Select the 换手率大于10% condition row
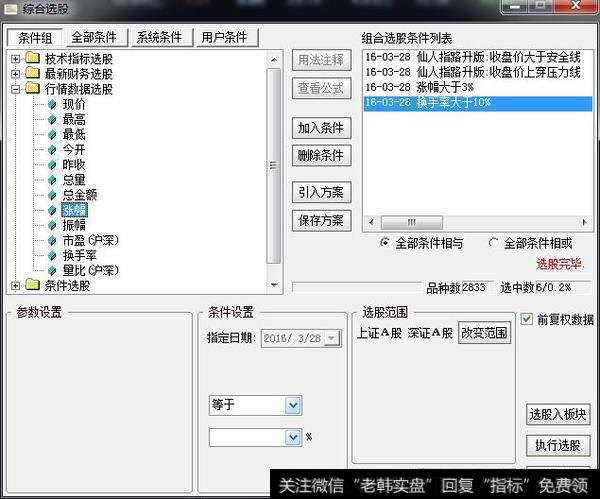 coord(478,103)
